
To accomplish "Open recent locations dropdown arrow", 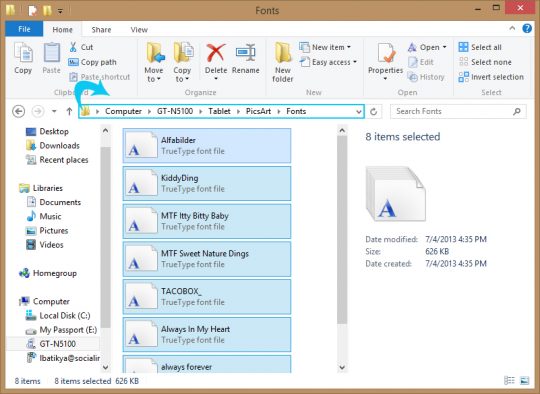I will [x=54, y=112].
